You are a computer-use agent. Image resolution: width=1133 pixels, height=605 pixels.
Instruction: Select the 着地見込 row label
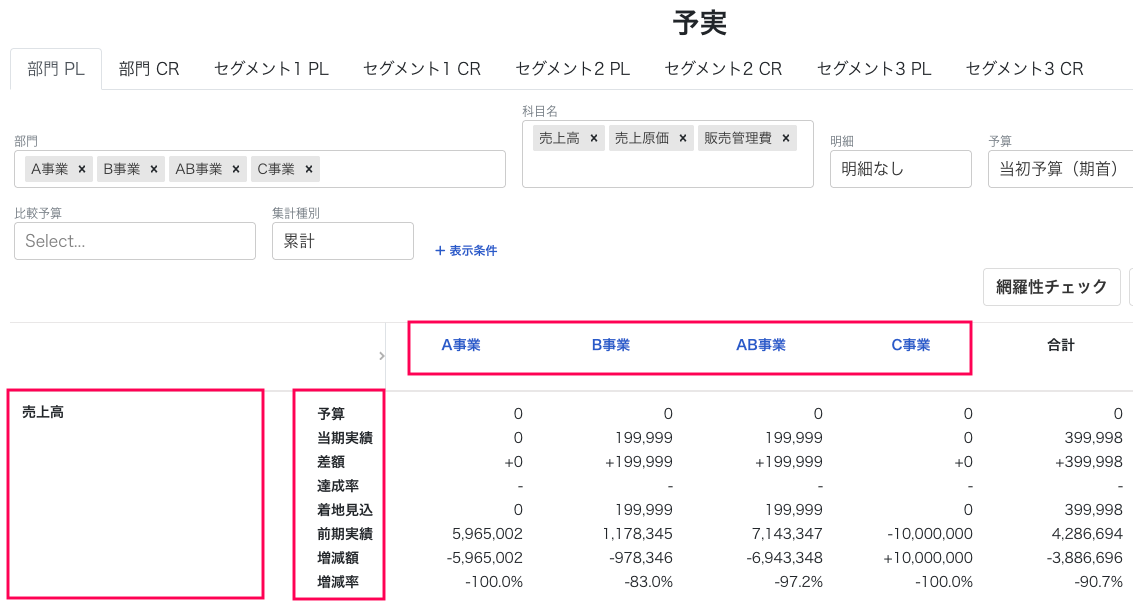tap(345, 510)
